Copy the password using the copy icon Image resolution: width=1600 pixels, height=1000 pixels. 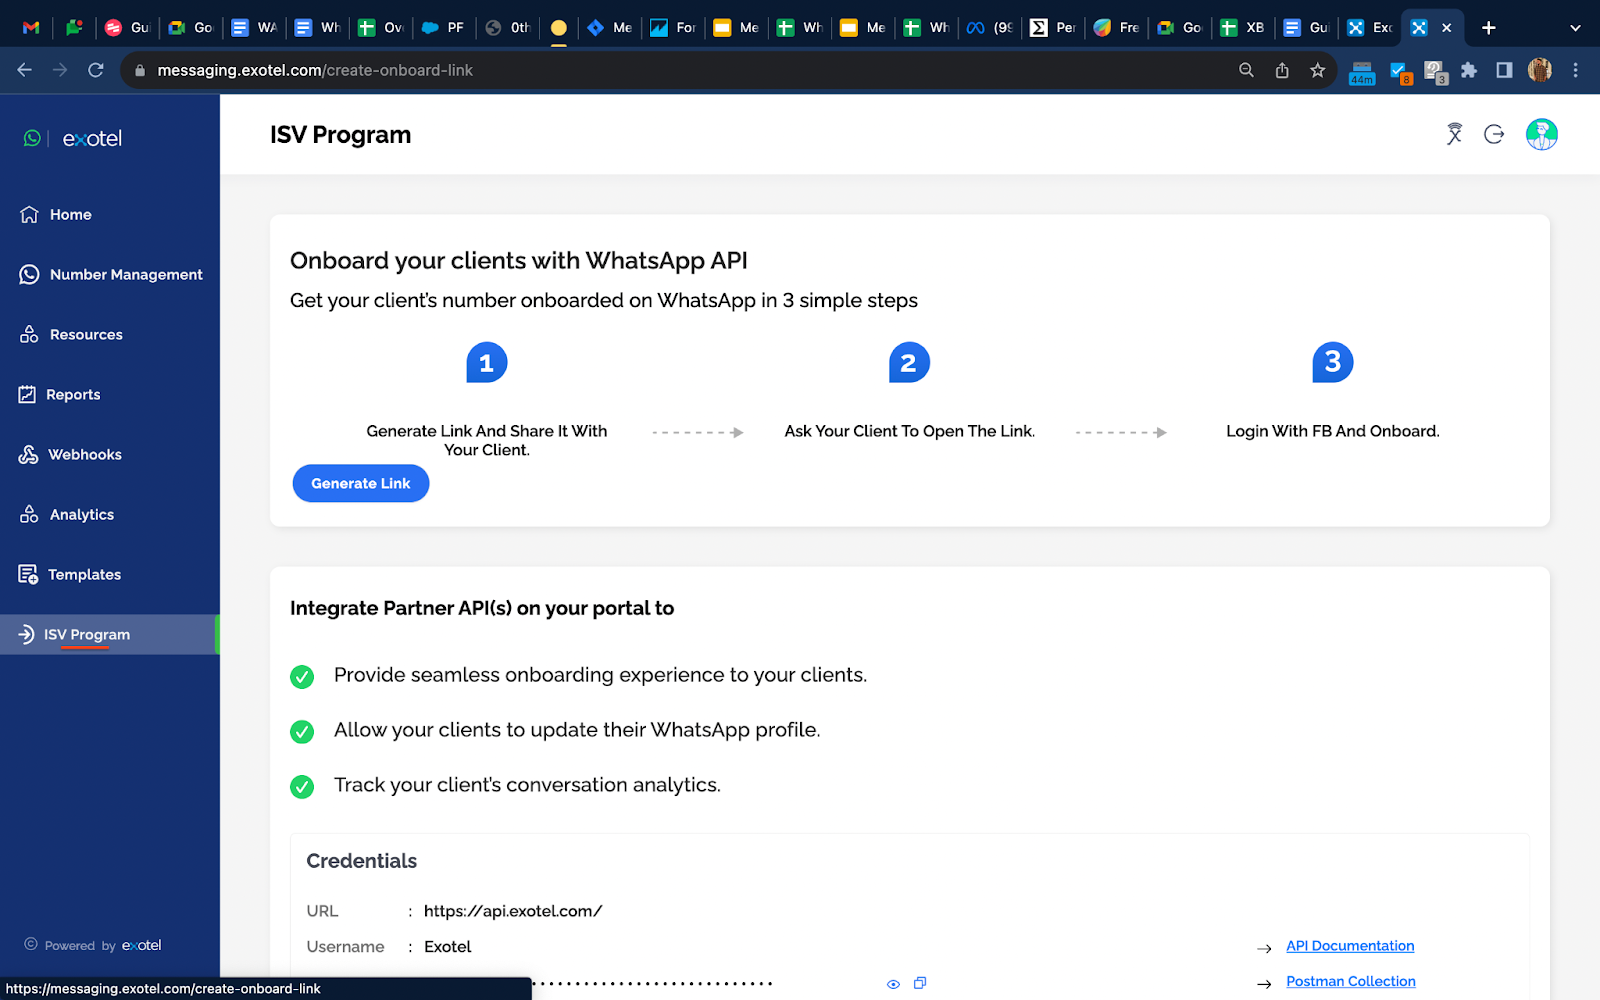[x=920, y=983]
